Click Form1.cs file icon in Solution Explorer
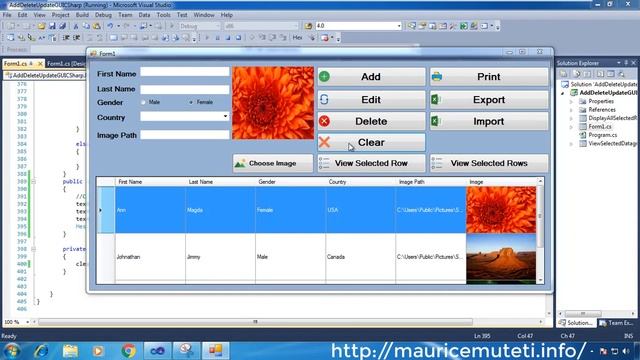This screenshot has width=640, height=360. (x=583, y=127)
